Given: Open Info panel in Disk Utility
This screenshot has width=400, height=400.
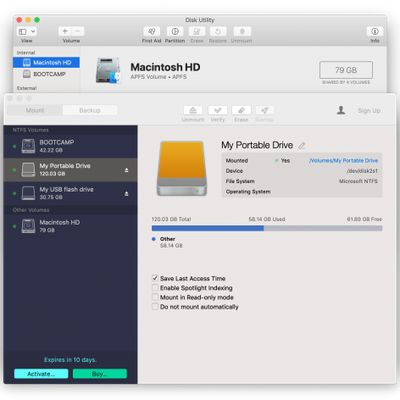Looking at the screenshot, I should [x=375, y=32].
